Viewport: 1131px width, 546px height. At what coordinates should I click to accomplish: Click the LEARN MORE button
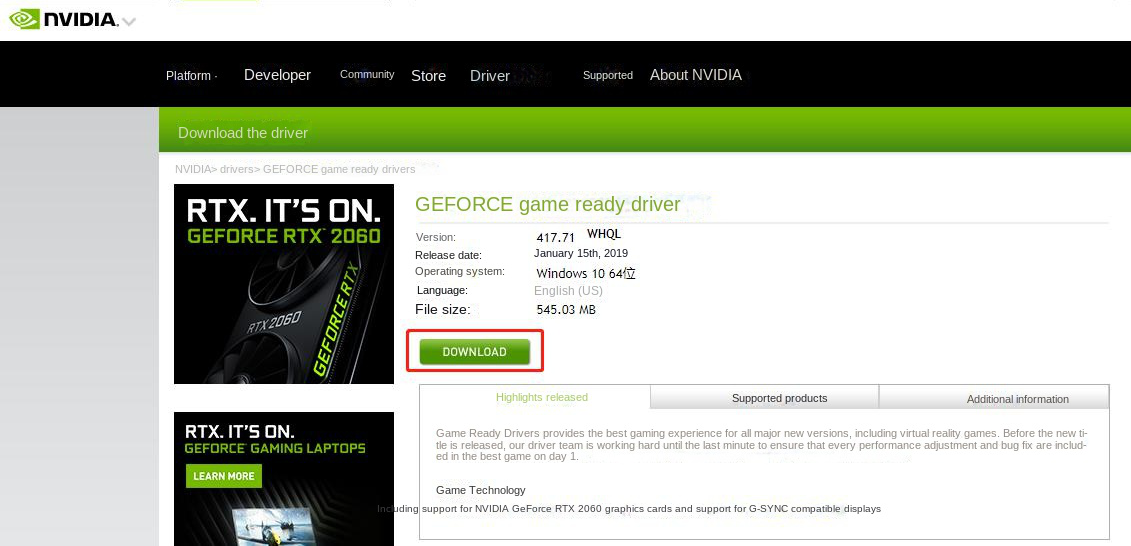coord(224,476)
